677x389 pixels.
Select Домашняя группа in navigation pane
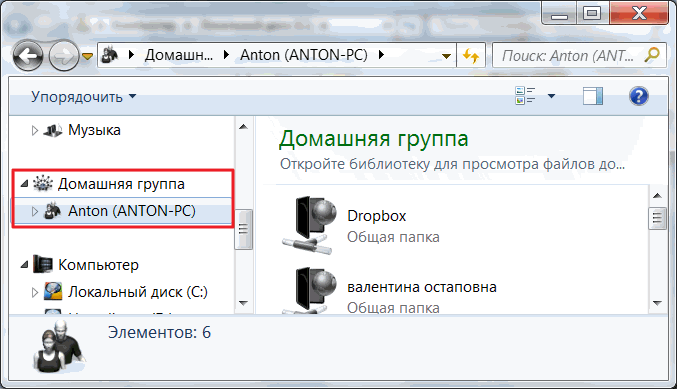[x=121, y=184]
